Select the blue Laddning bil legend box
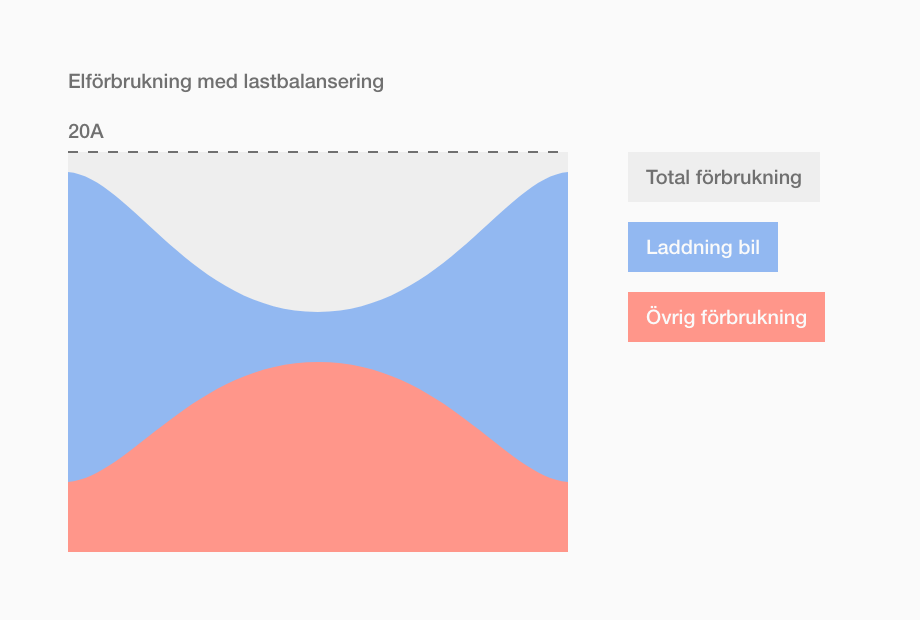920x620 pixels. (703, 247)
